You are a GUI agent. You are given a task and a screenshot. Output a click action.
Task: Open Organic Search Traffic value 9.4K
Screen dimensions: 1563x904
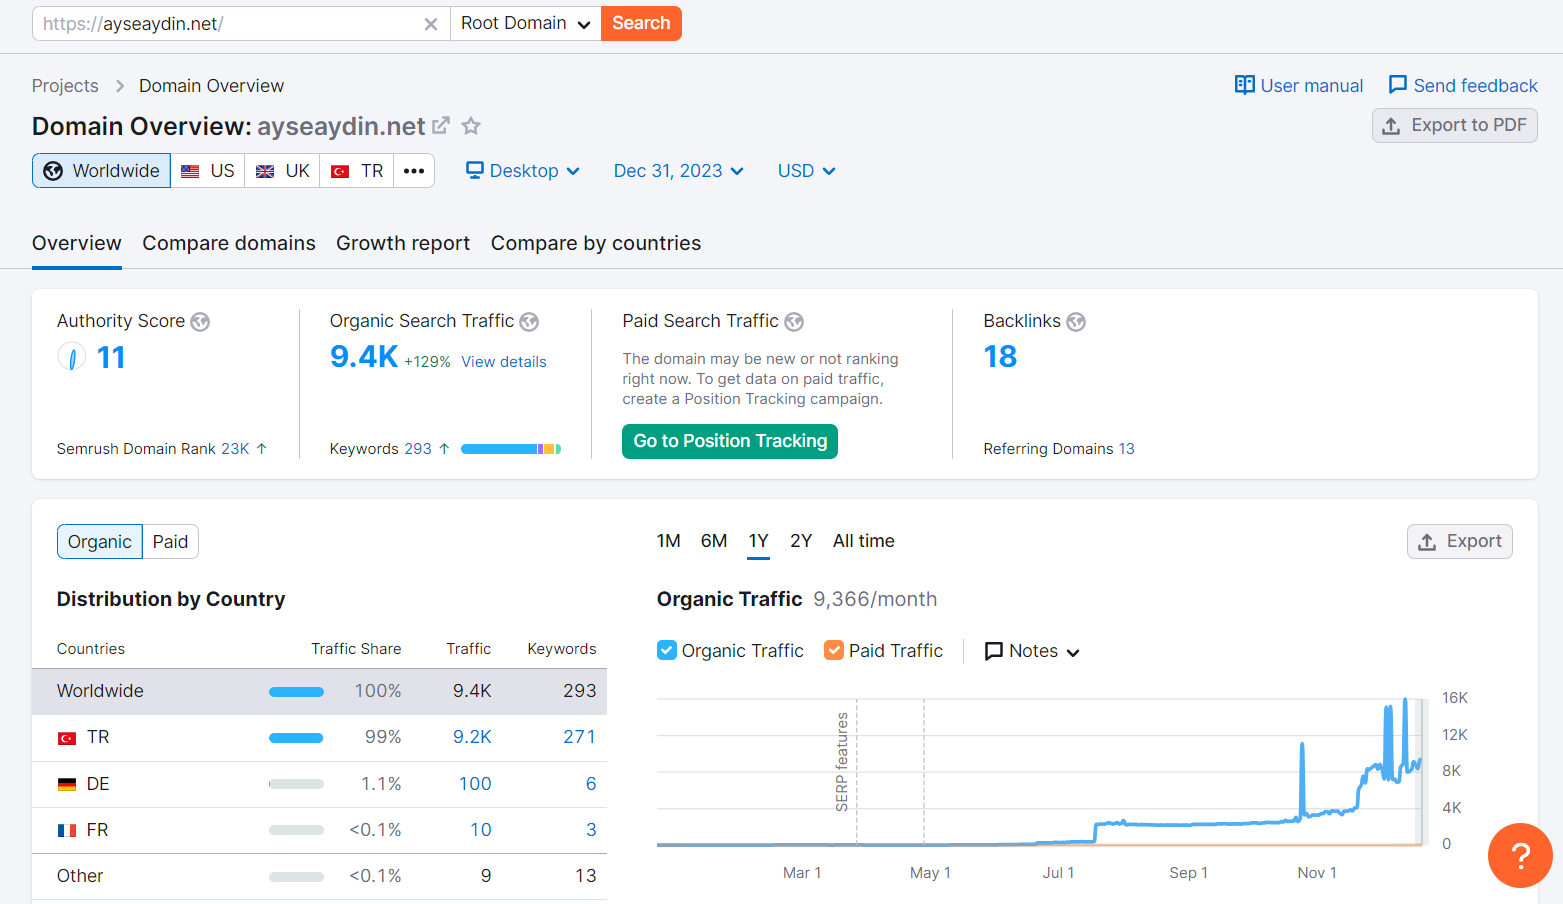364,357
